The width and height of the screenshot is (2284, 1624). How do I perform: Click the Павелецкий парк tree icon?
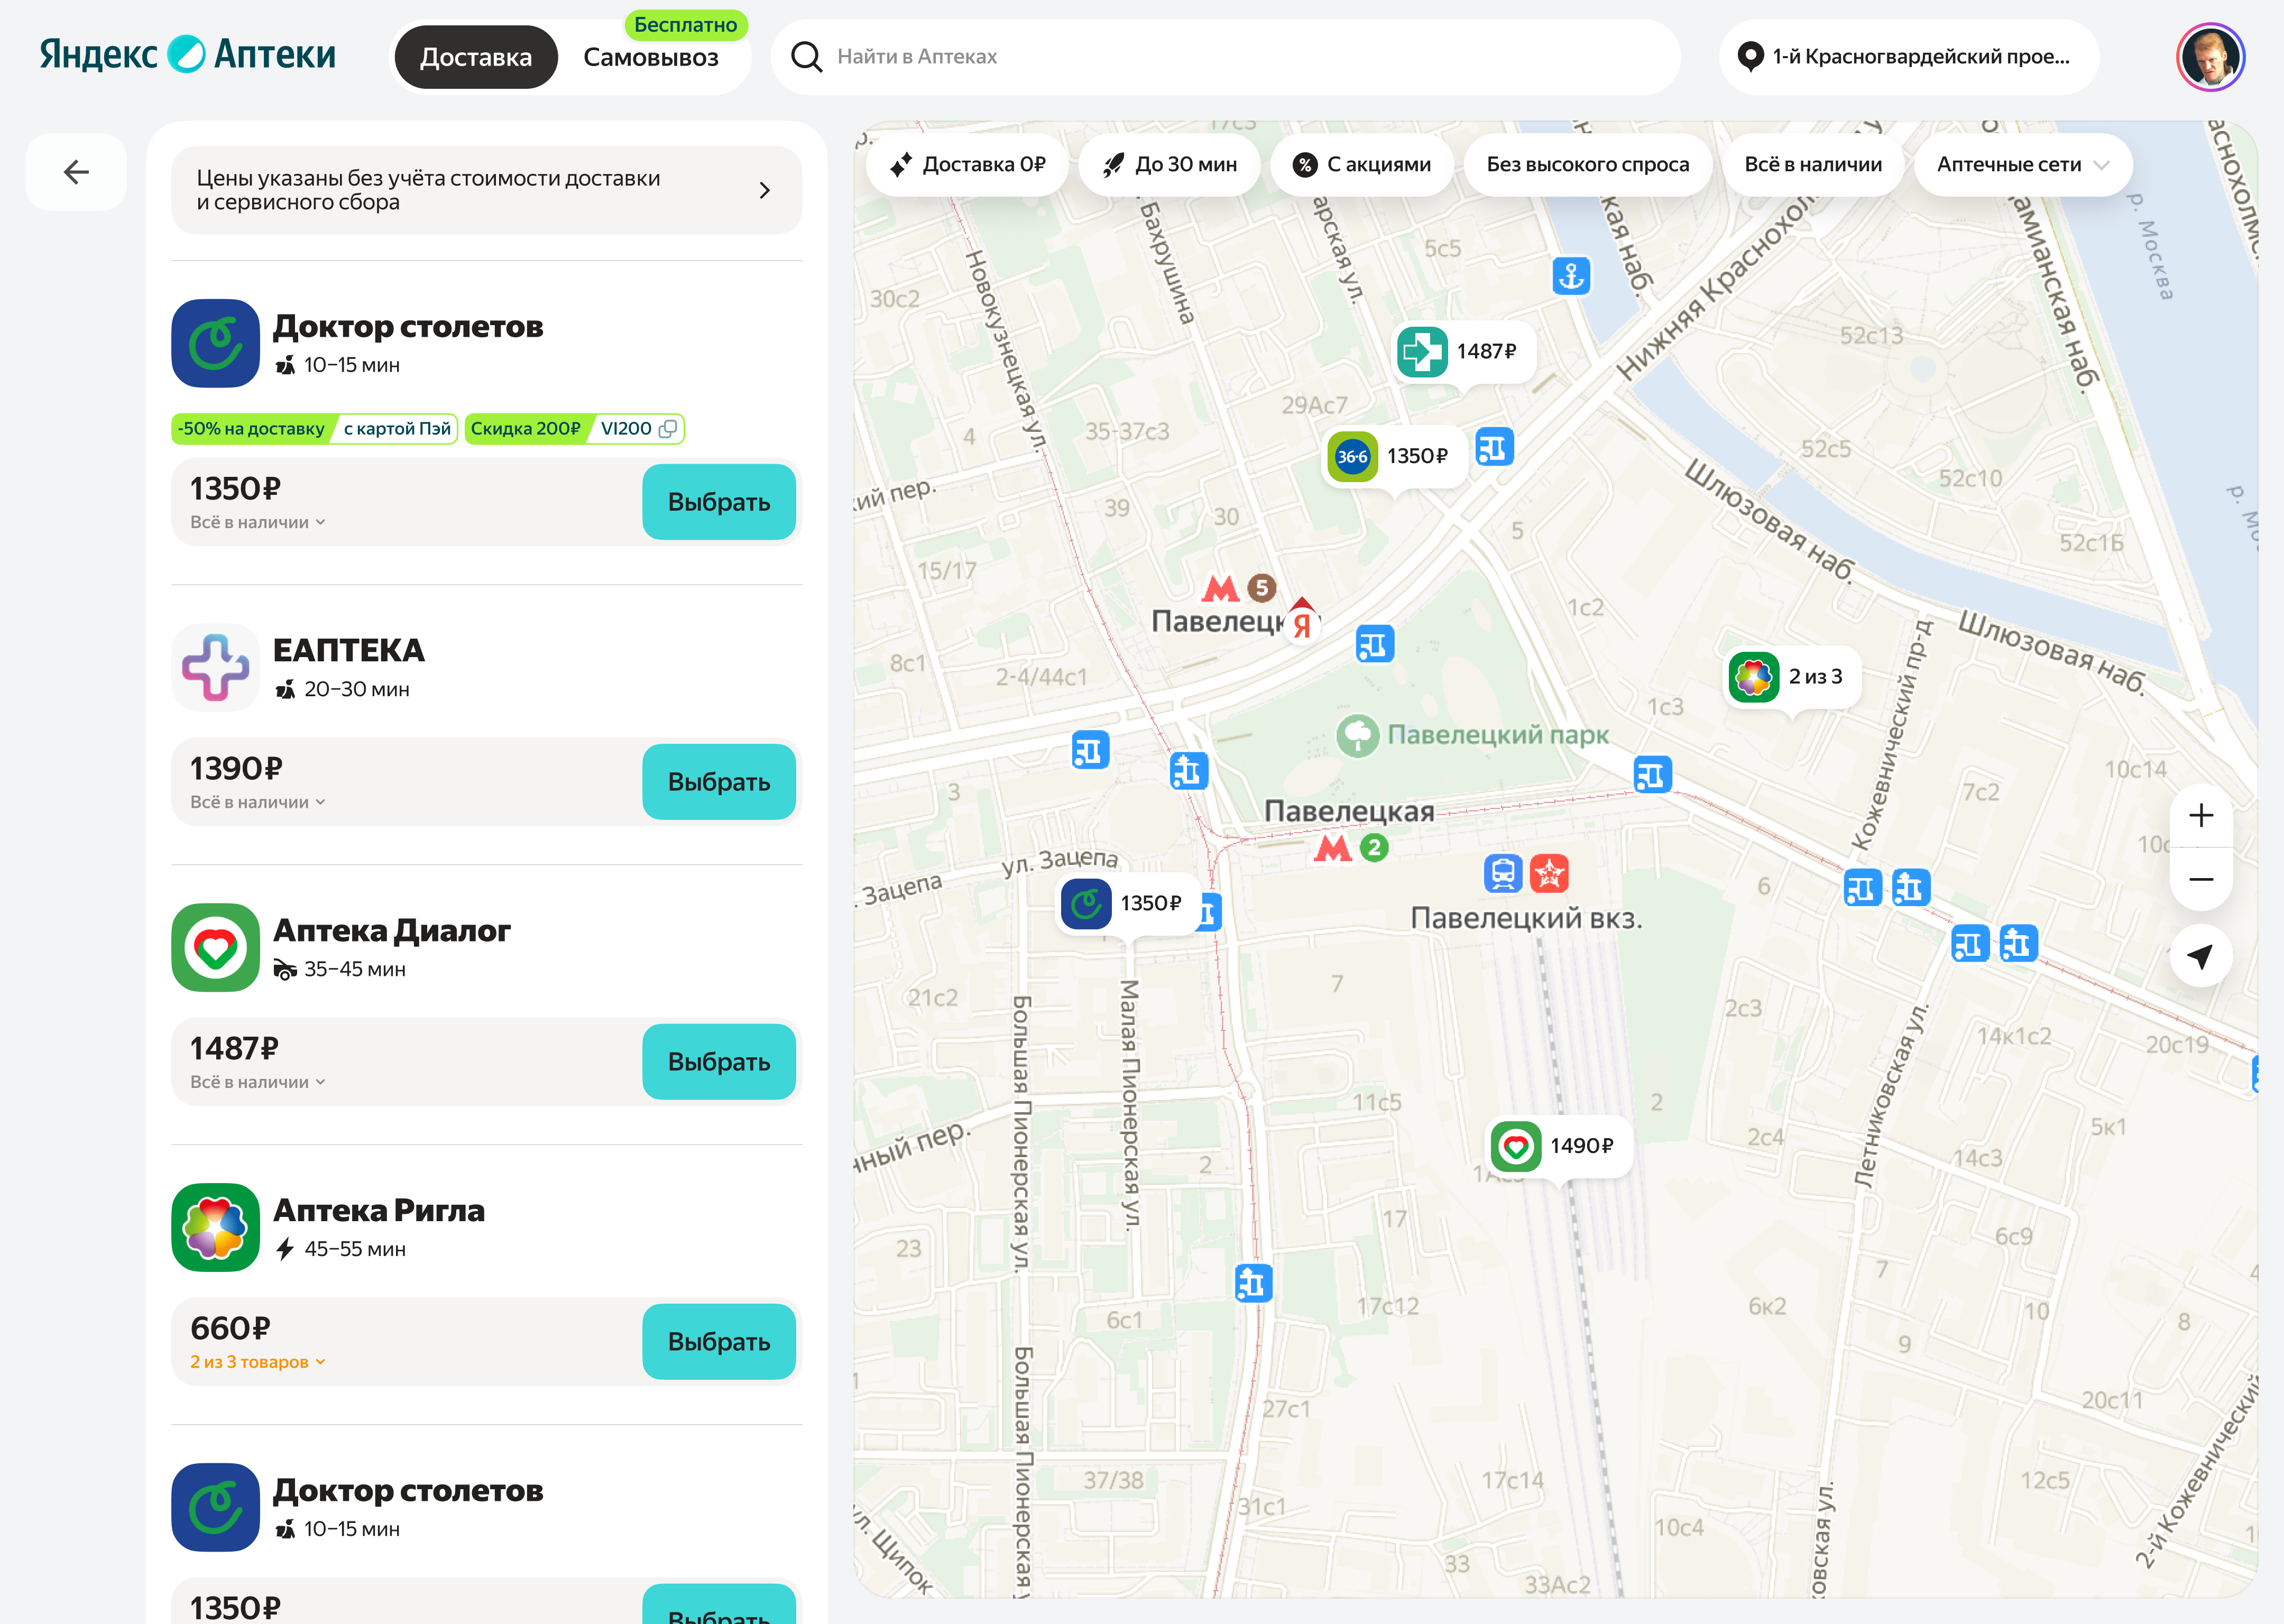(1357, 736)
